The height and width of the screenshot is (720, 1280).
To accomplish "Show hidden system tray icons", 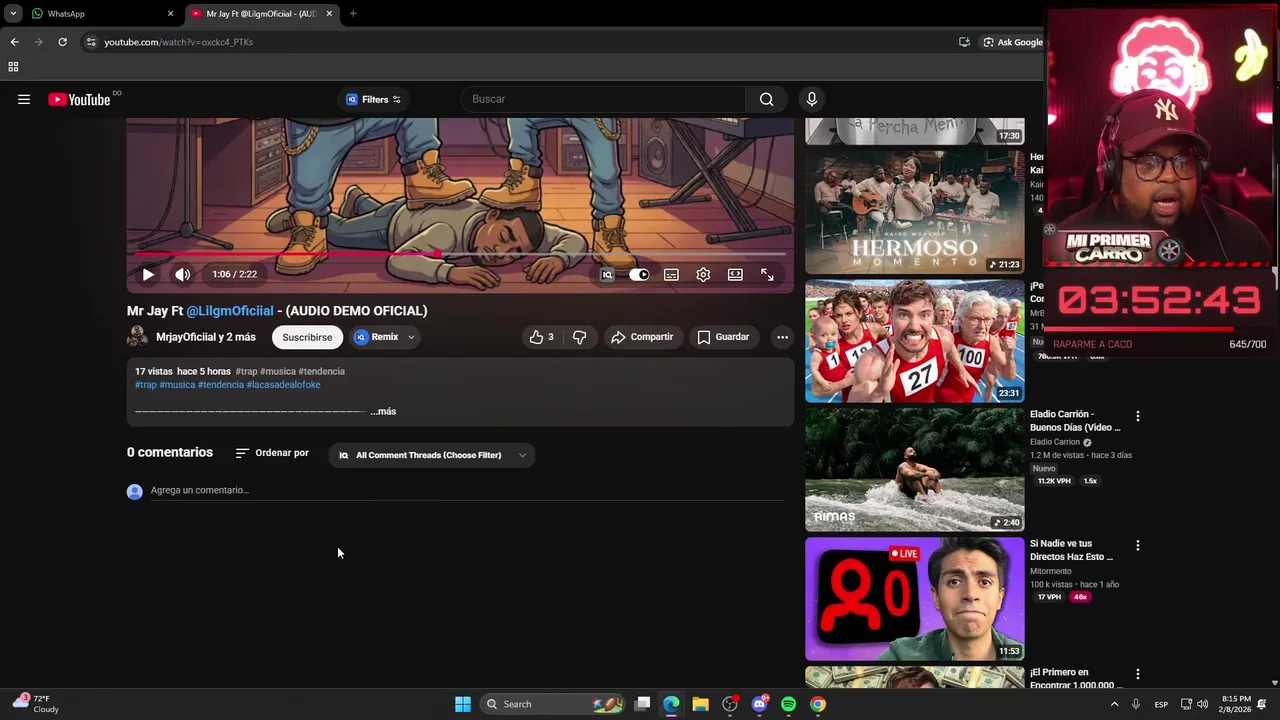I will (1114, 704).
